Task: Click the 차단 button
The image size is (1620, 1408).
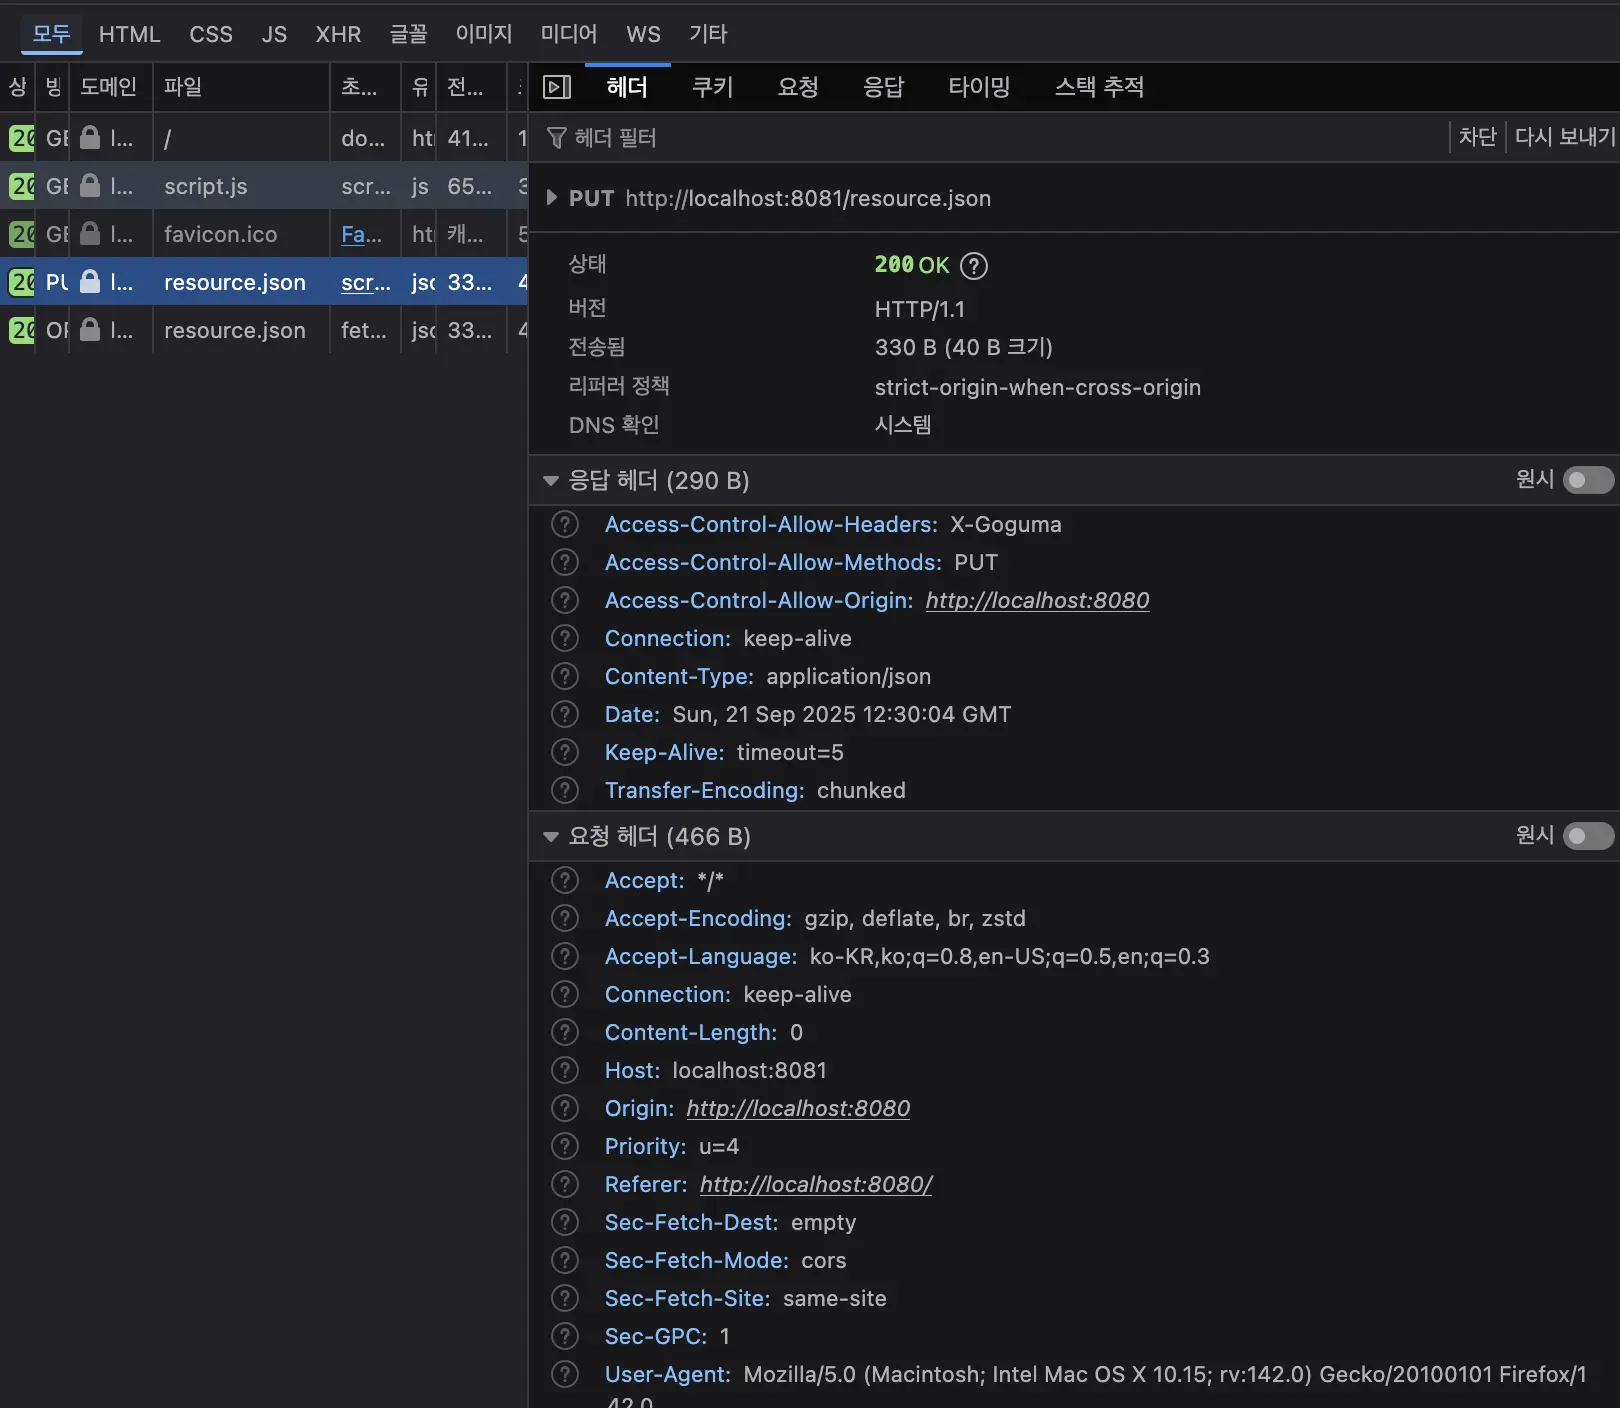Action: (x=1477, y=137)
